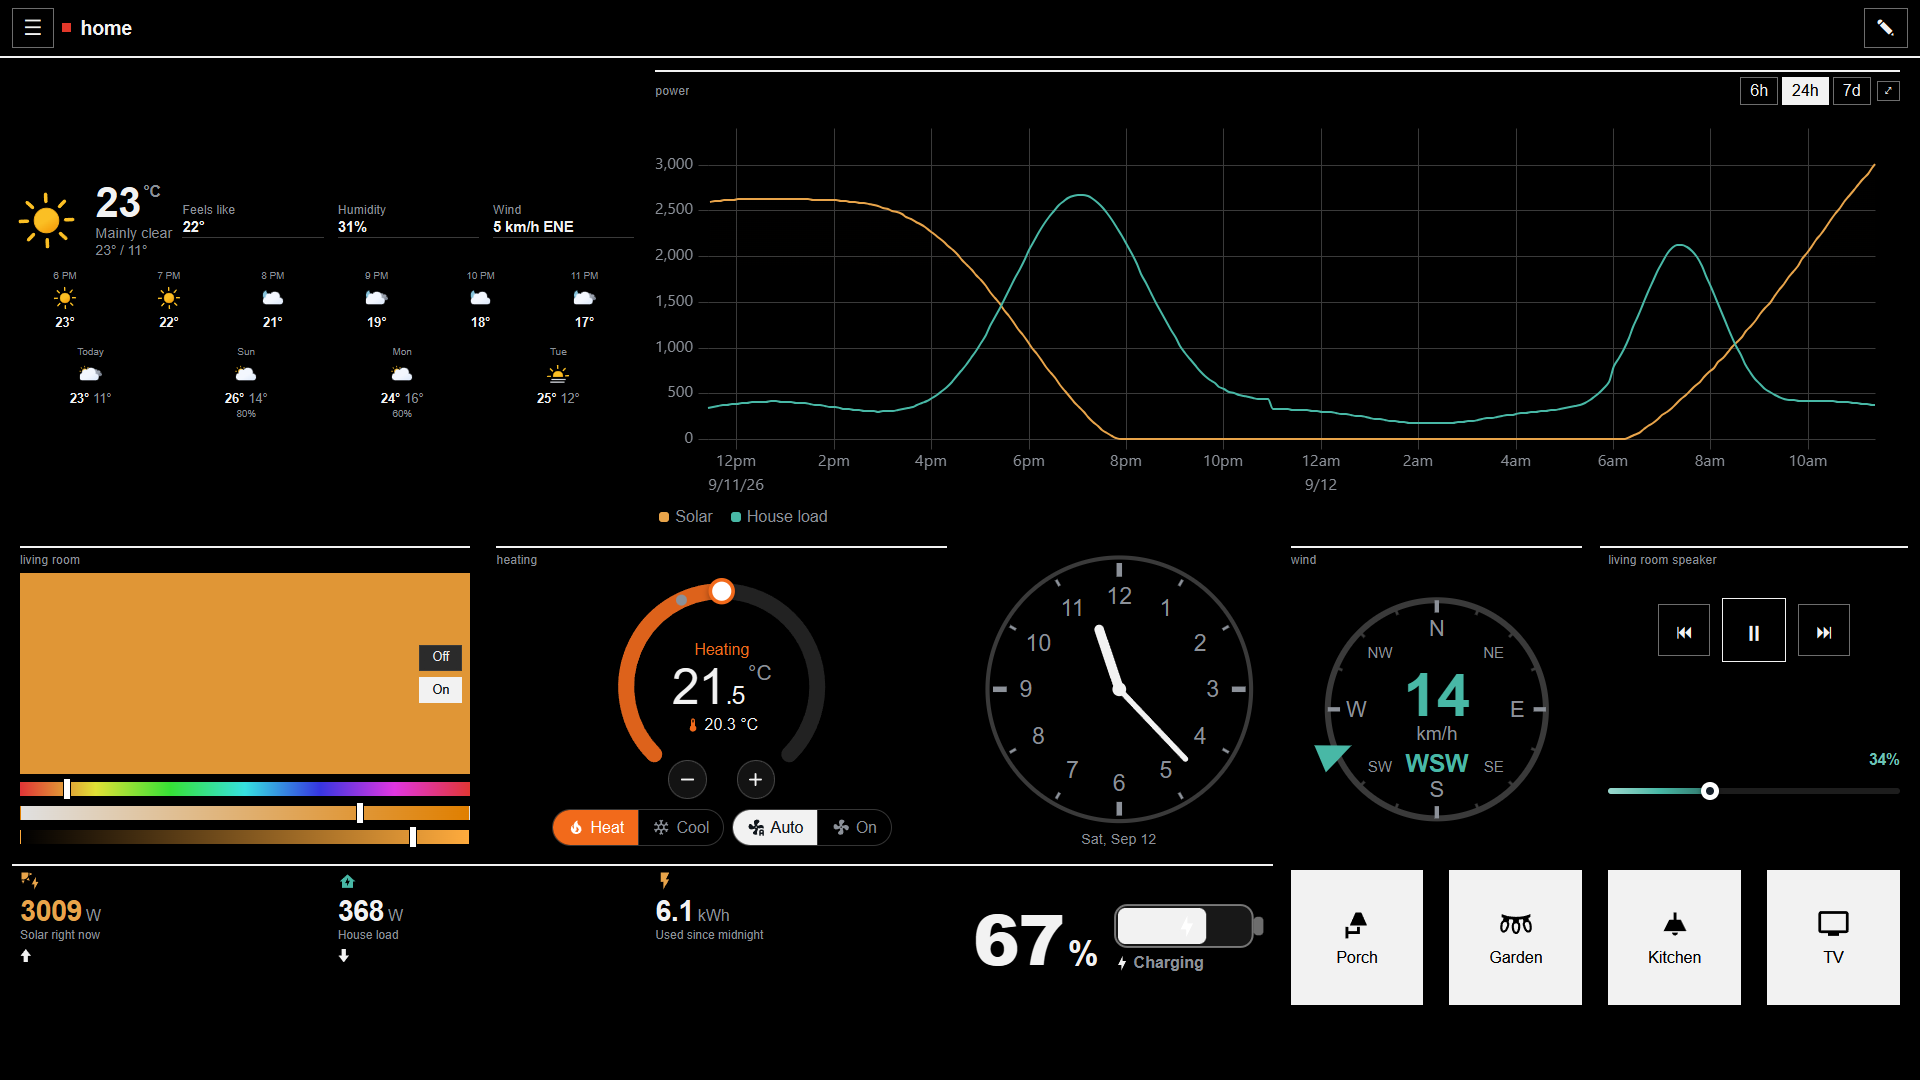Screen dimensions: 1920x1080
Task: Click the speaker volume slider knob
Action: [1710, 791]
